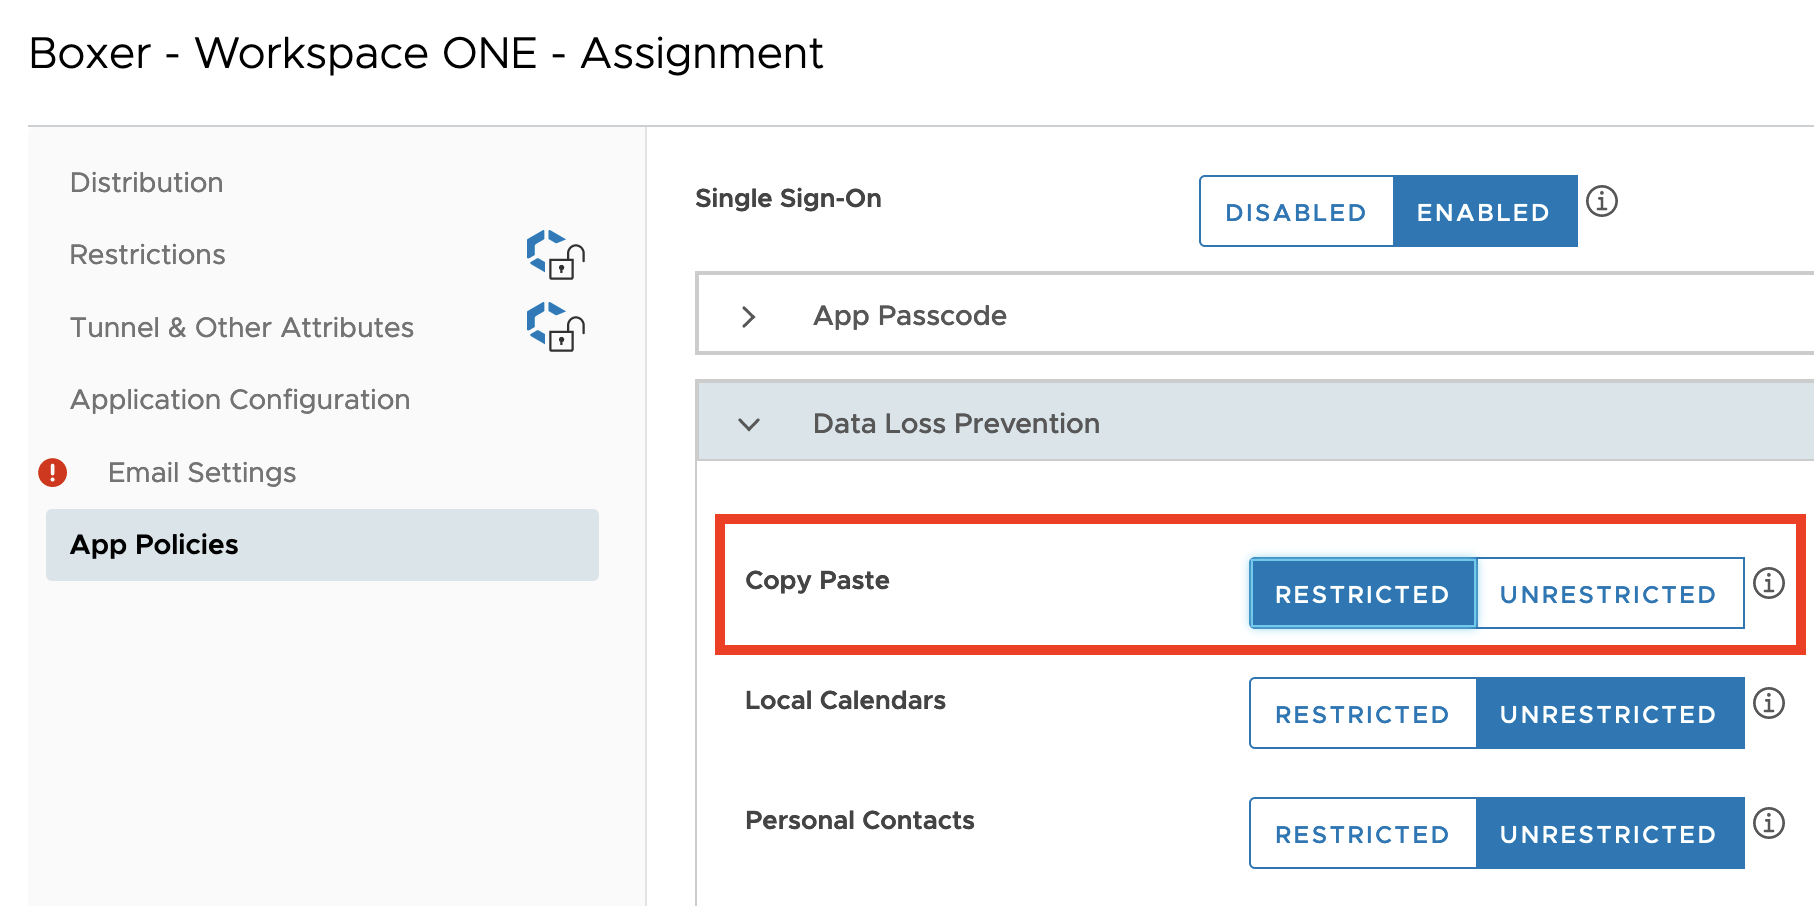Click the info icon beside Local Calendars

(x=1770, y=705)
